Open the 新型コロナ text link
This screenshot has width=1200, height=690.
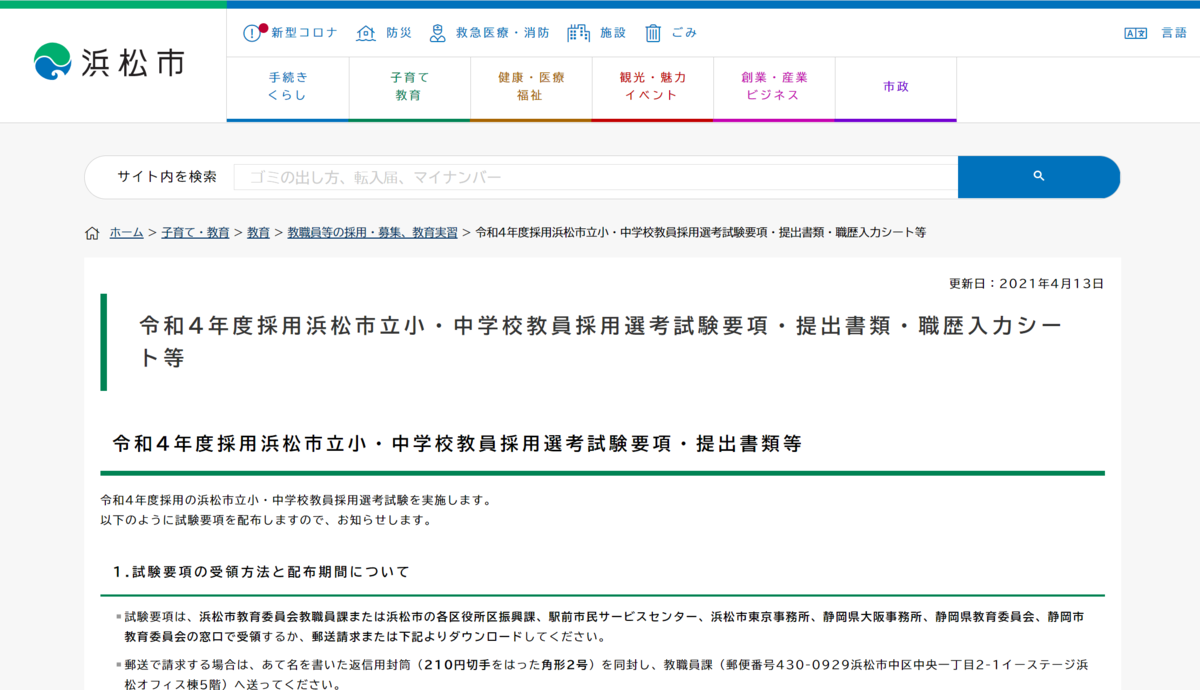(x=304, y=33)
